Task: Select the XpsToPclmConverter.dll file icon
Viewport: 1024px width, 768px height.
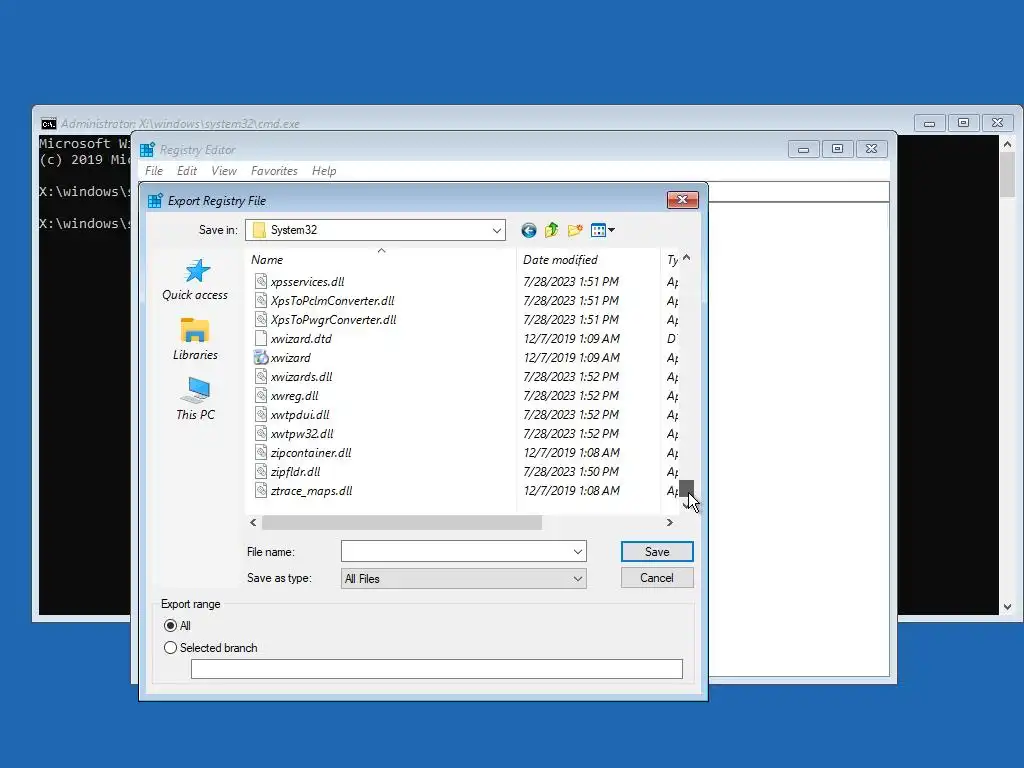Action: point(261,300)
